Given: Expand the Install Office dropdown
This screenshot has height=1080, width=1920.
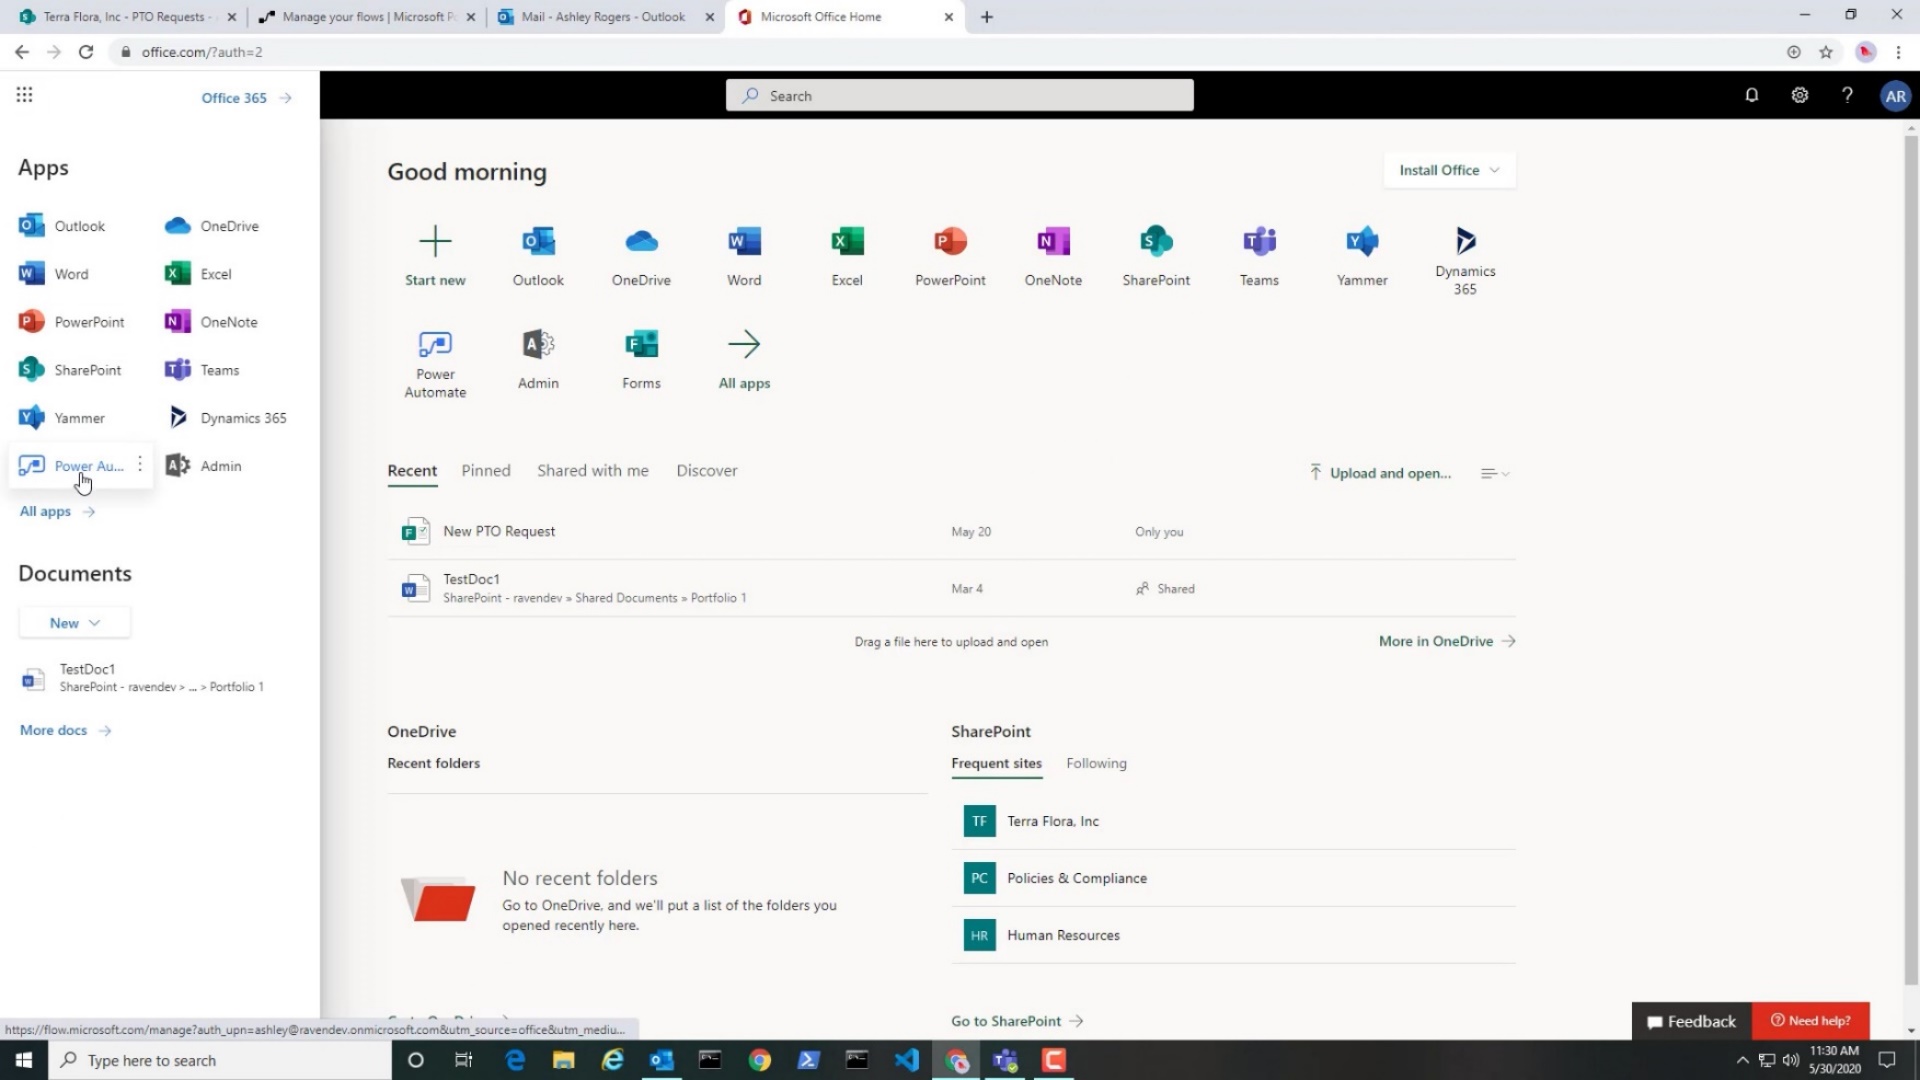Looking at the screenshot, I should [x=1449, y=170].
